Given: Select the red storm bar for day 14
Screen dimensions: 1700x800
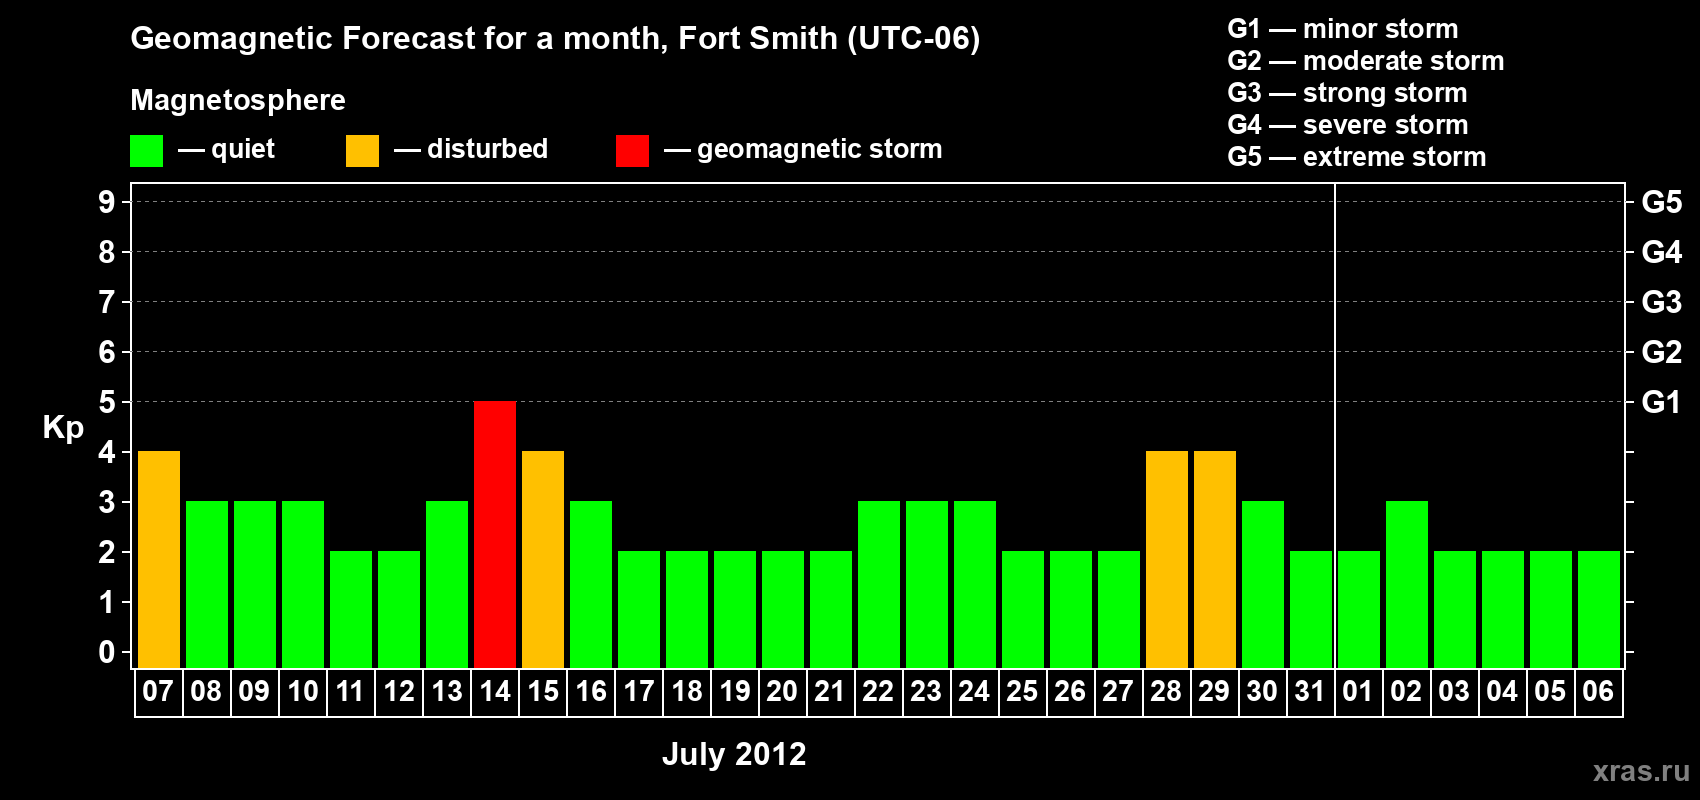Looking at the screenshot, I should (x=495, y=534).
